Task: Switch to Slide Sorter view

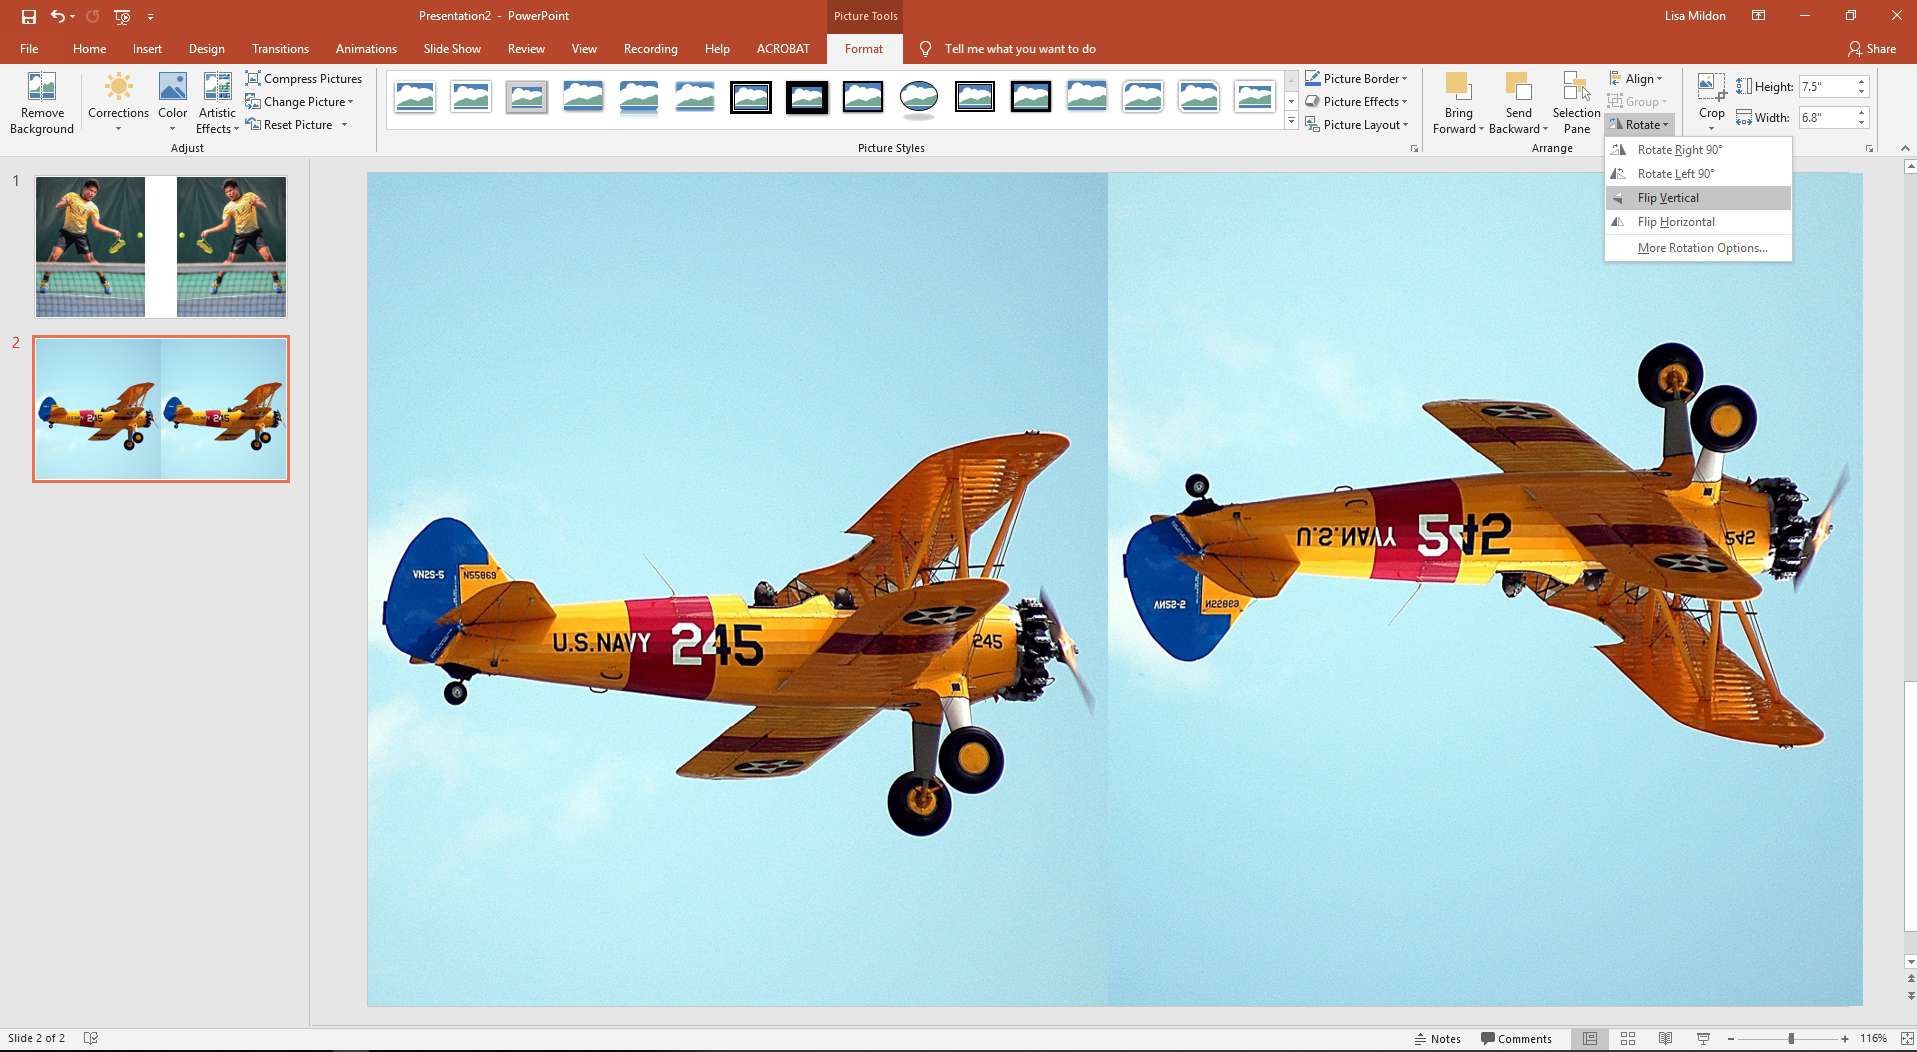Action: (1627, 1039)
